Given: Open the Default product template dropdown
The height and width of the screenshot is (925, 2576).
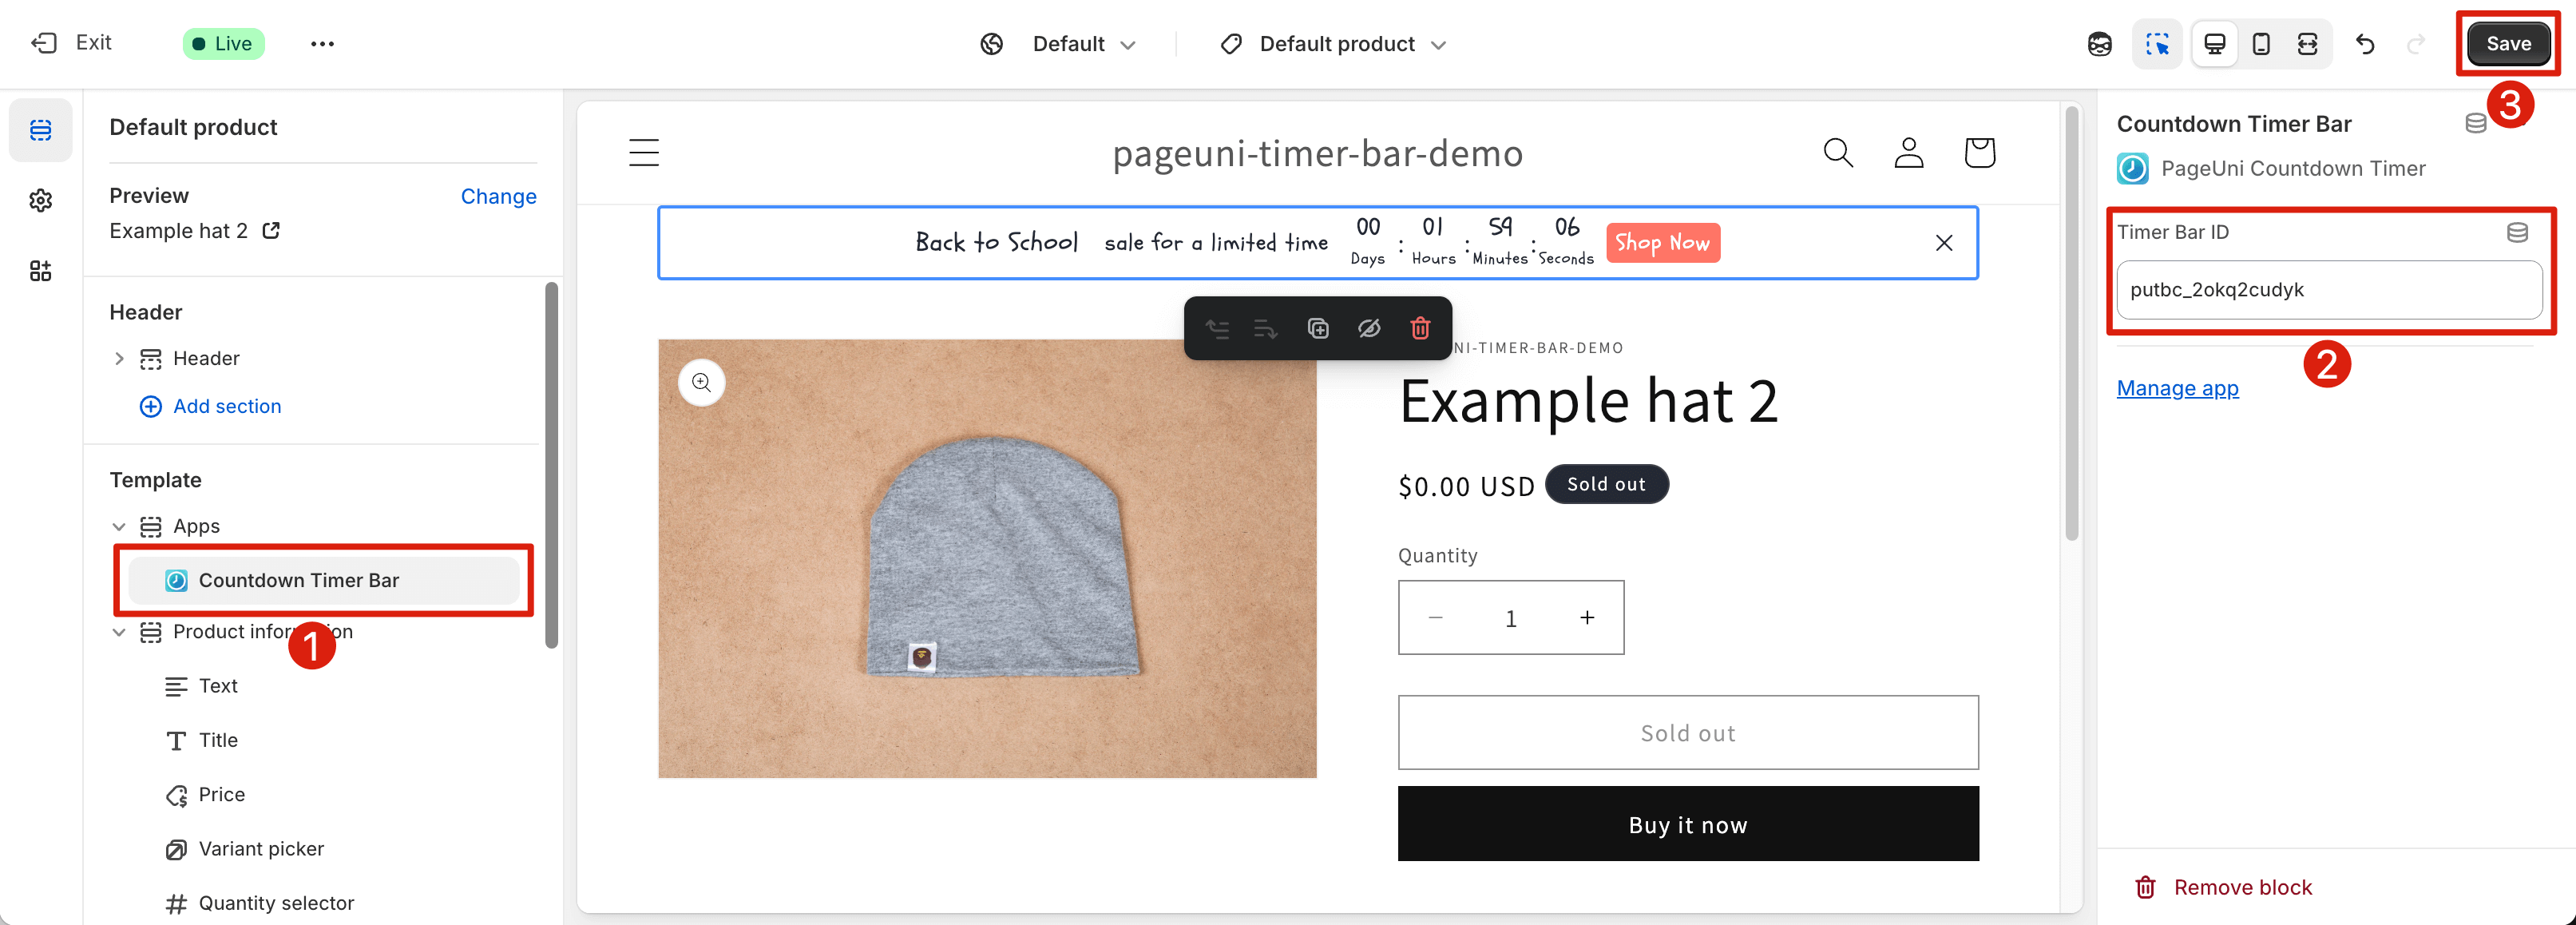Looking at the screenshot, I should [1333, 44].
